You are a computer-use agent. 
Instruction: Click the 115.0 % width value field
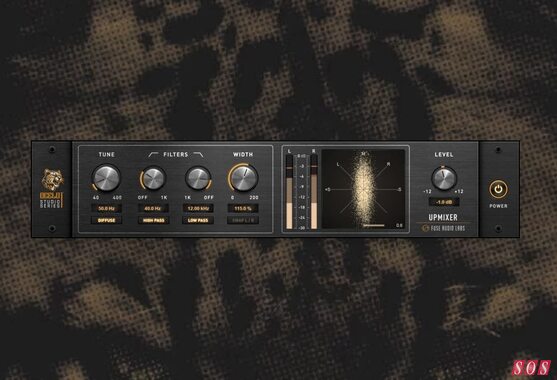click(x=243, y=208)
